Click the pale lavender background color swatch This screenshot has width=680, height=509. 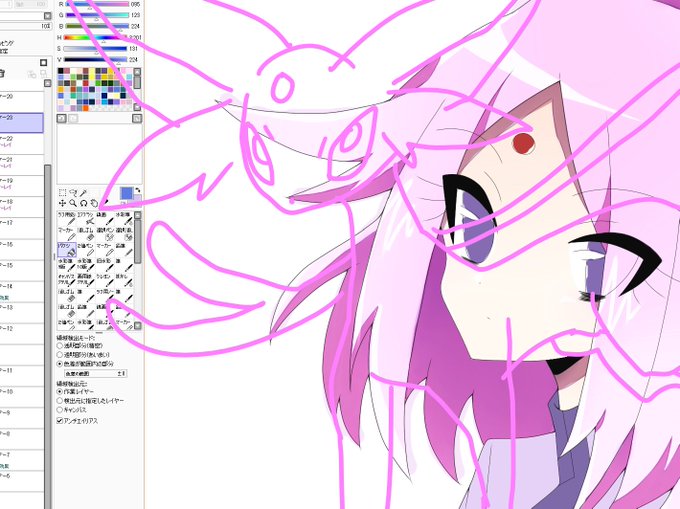138,199
